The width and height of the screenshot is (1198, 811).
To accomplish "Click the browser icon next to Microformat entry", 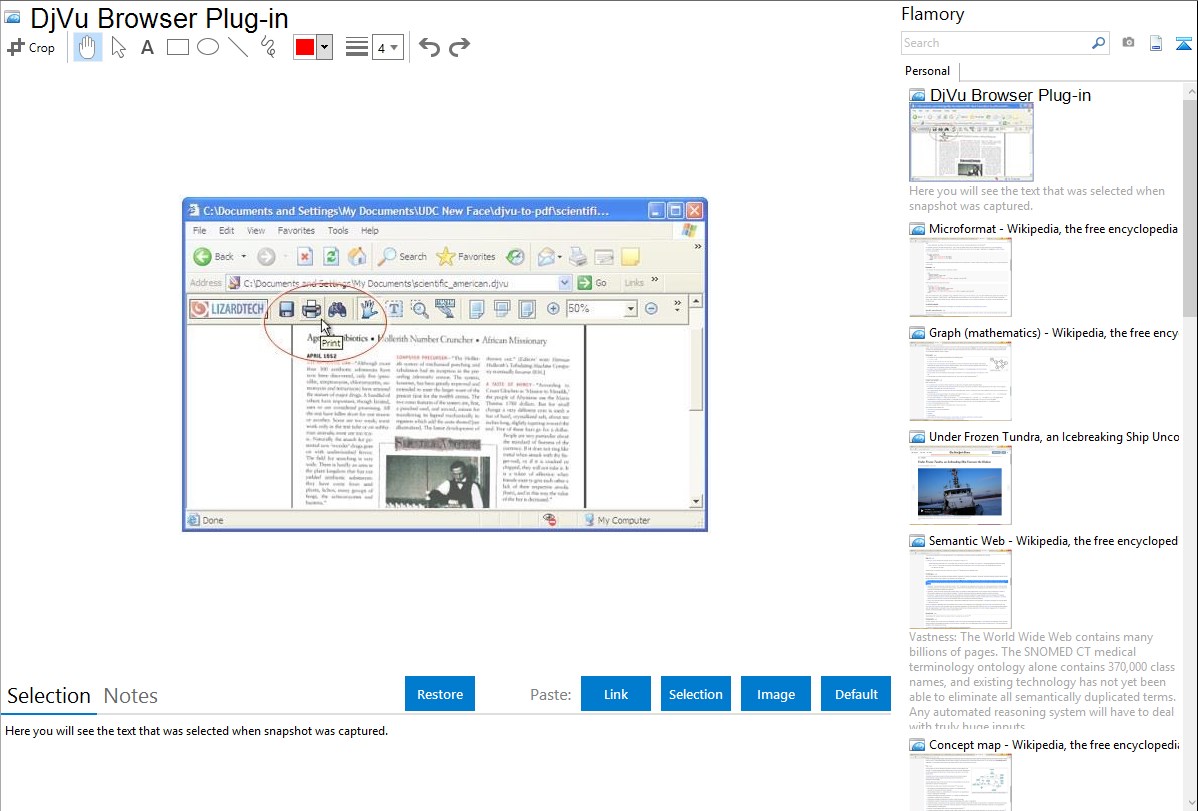I will (917, 229).
